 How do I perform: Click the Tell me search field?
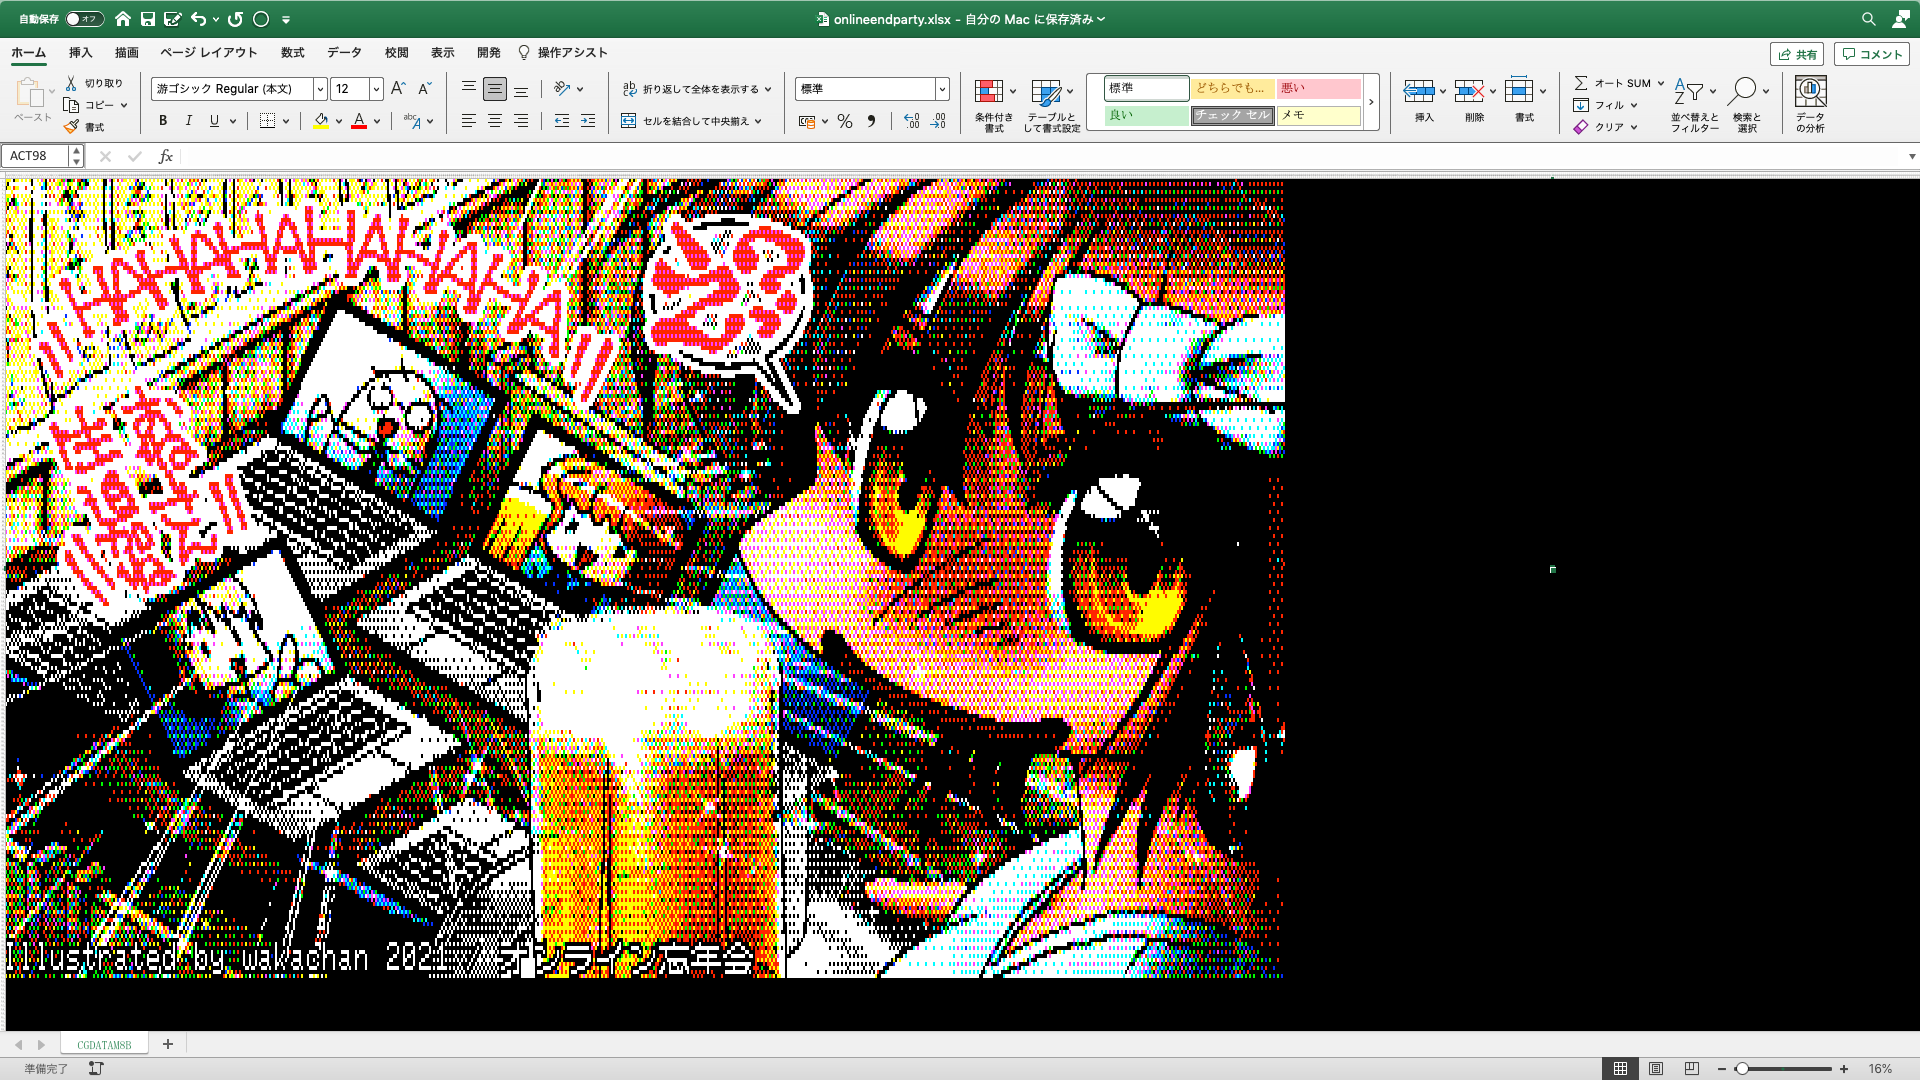coord(563,53)
